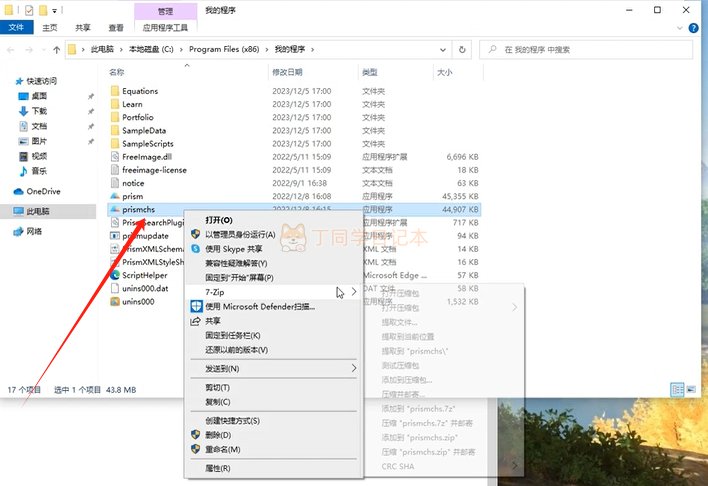This screenshot has width=708, height=486.
Task: Switch to the 查看 ribbon tab
Action: click(x=116, y=28)
